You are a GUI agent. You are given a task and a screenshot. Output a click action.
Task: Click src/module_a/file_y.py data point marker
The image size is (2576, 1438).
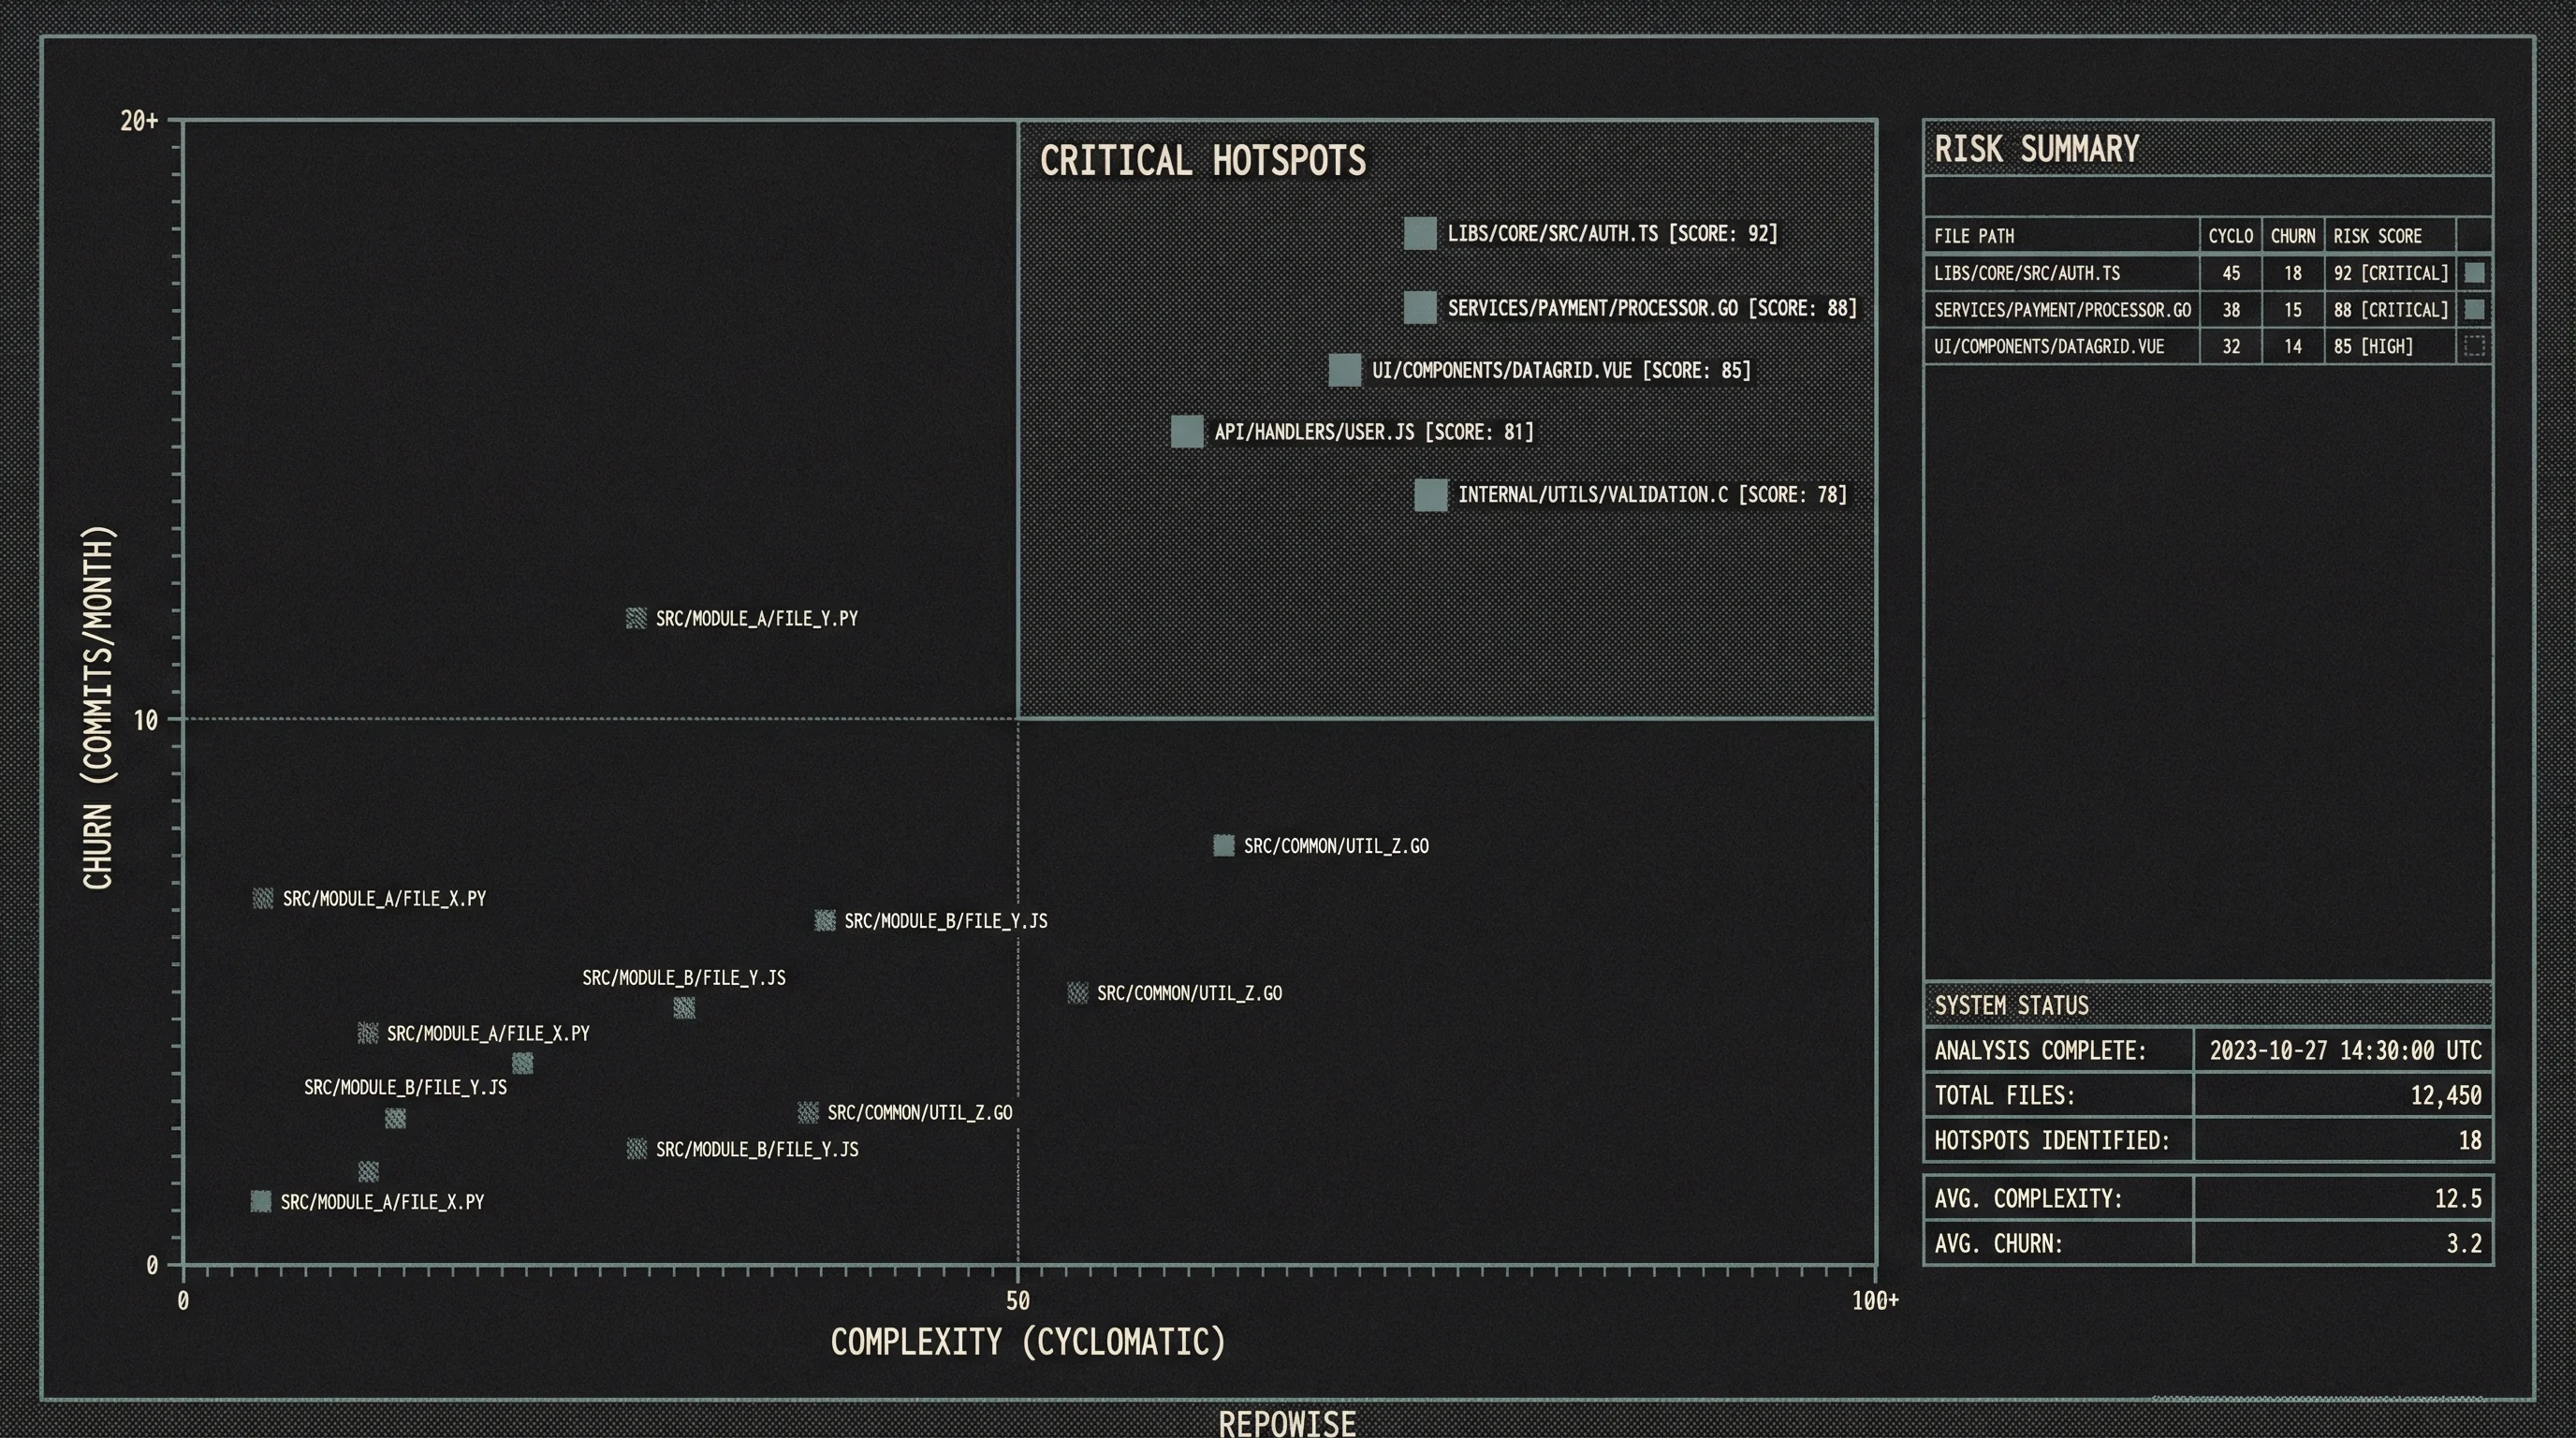click(x=636, y=618)
